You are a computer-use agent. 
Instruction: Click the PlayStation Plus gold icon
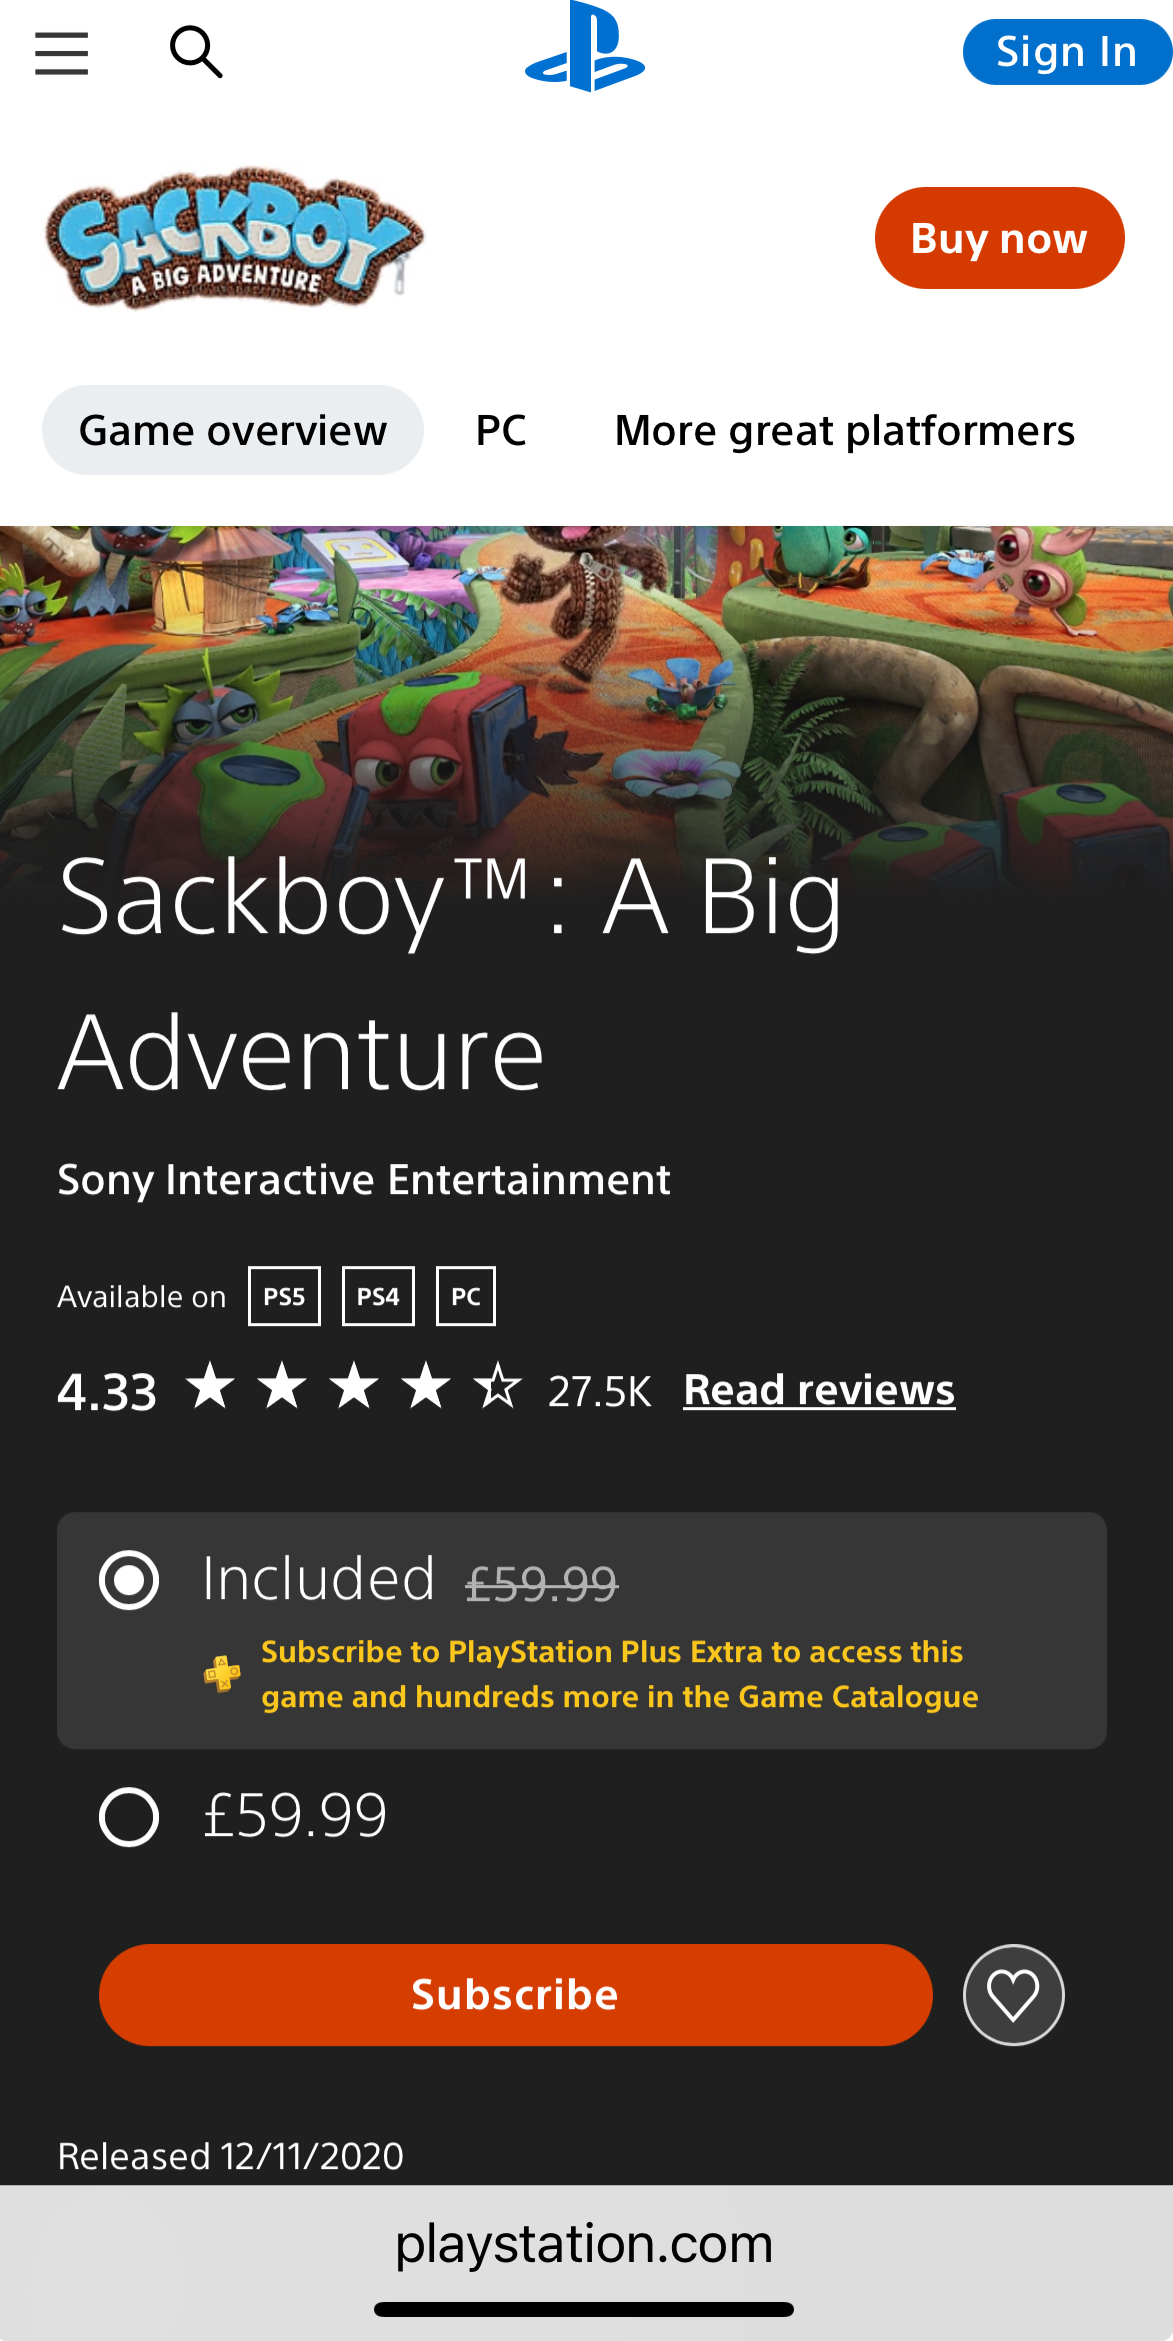pyautogui.click(x=222, y=1673)
